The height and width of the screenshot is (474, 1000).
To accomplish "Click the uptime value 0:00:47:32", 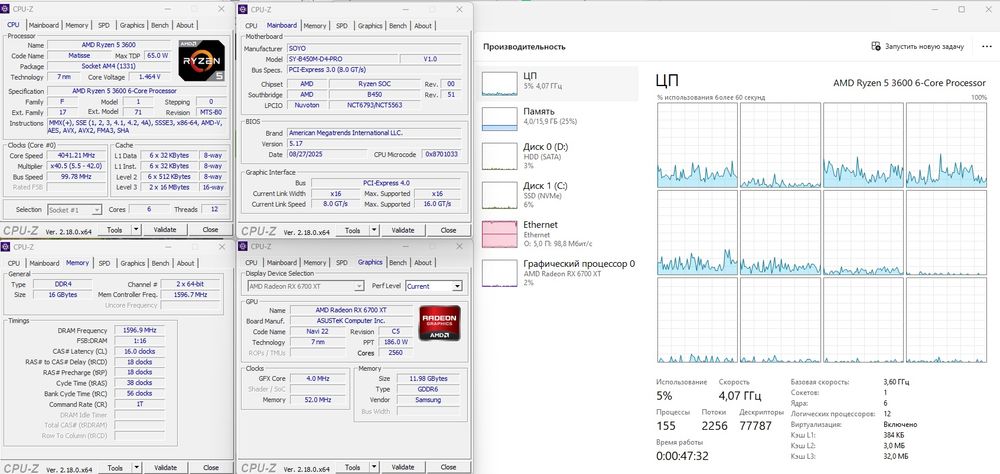I will pos(682,456).
